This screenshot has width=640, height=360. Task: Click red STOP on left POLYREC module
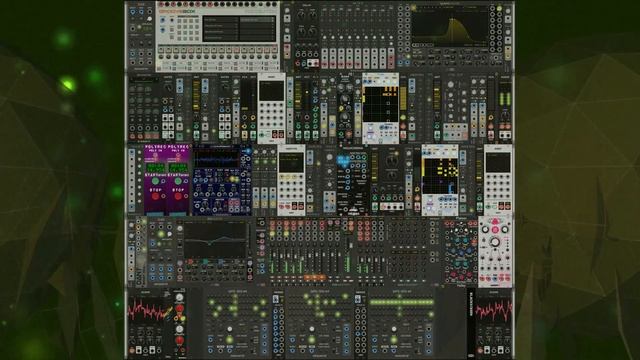[x=156, y=196]
